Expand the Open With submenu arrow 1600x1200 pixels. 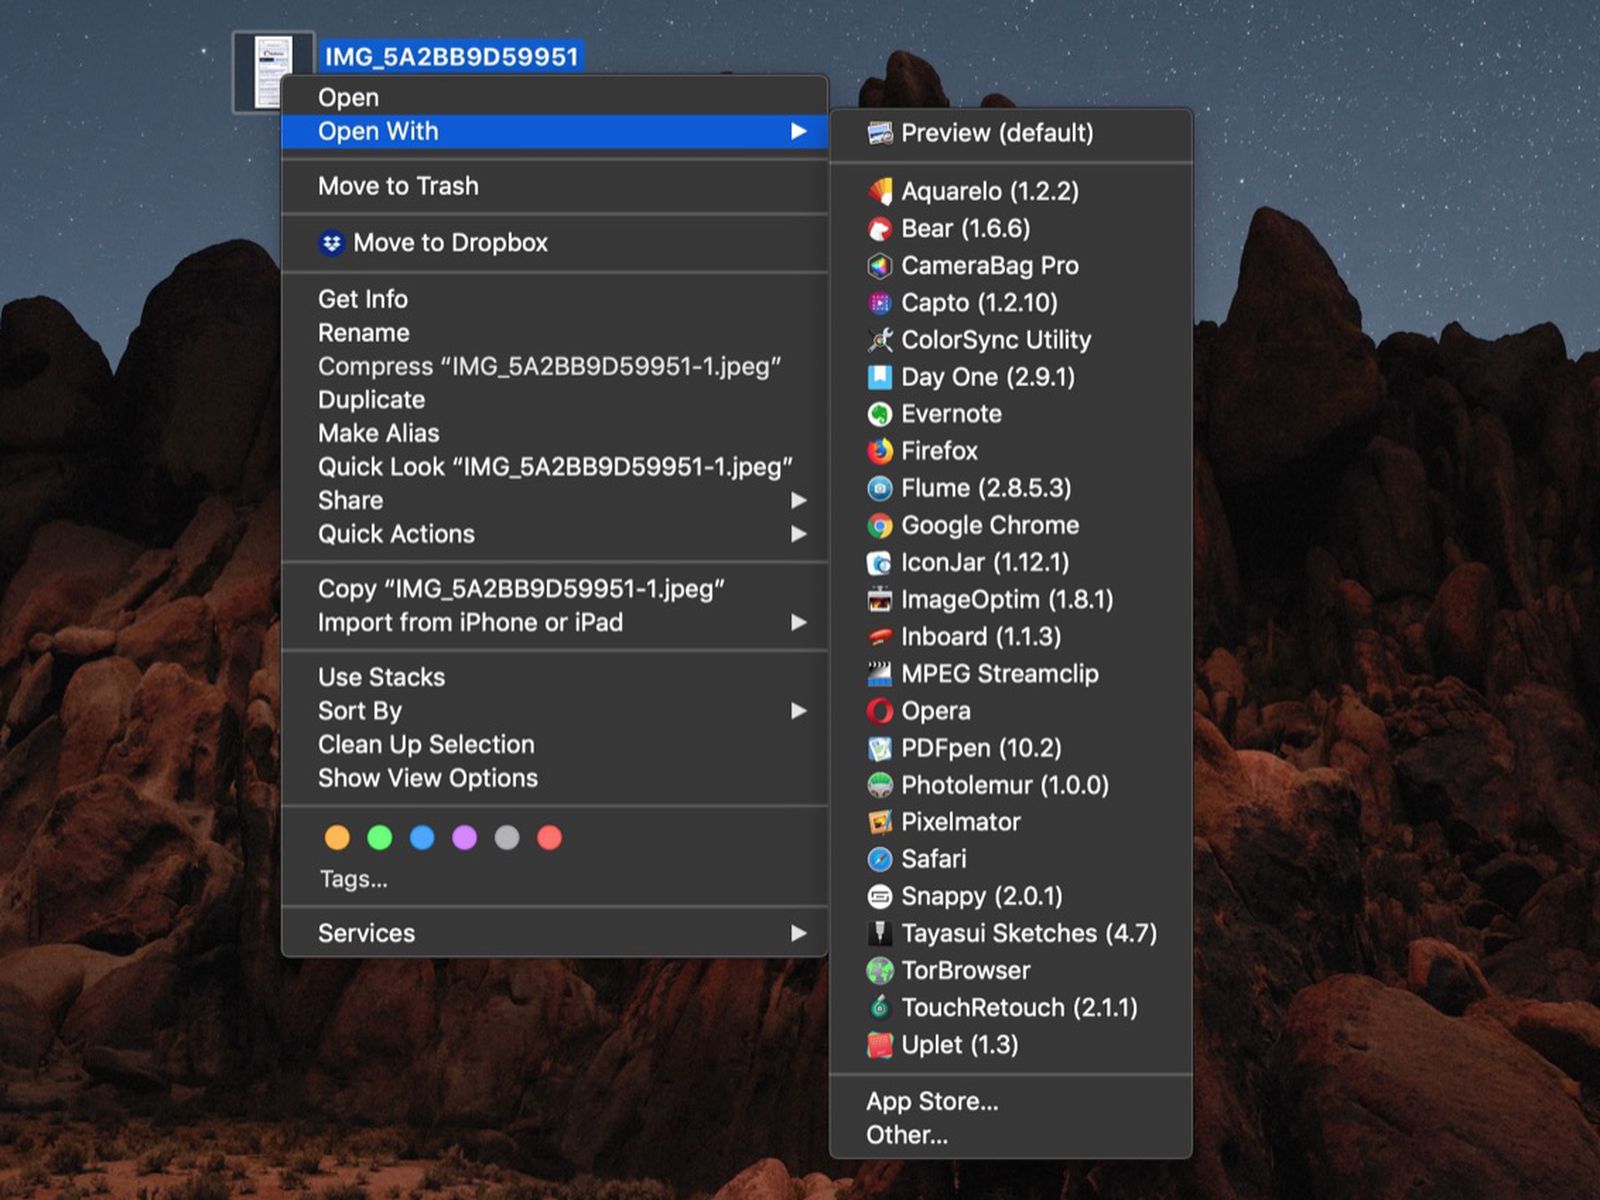pyautogui.click(x=798, y=131)
